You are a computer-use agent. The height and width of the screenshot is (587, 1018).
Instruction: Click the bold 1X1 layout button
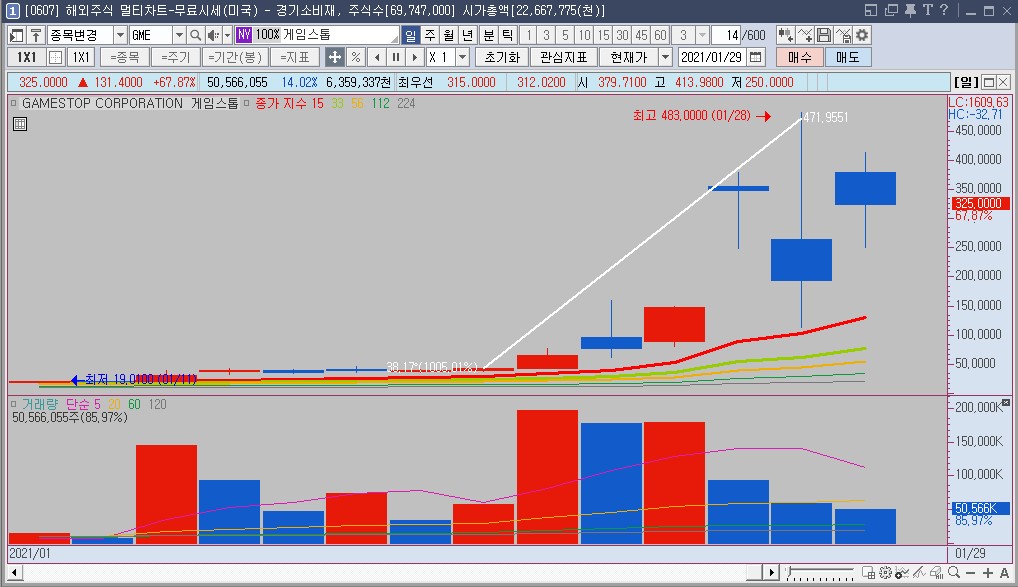(x=26, y=57)
